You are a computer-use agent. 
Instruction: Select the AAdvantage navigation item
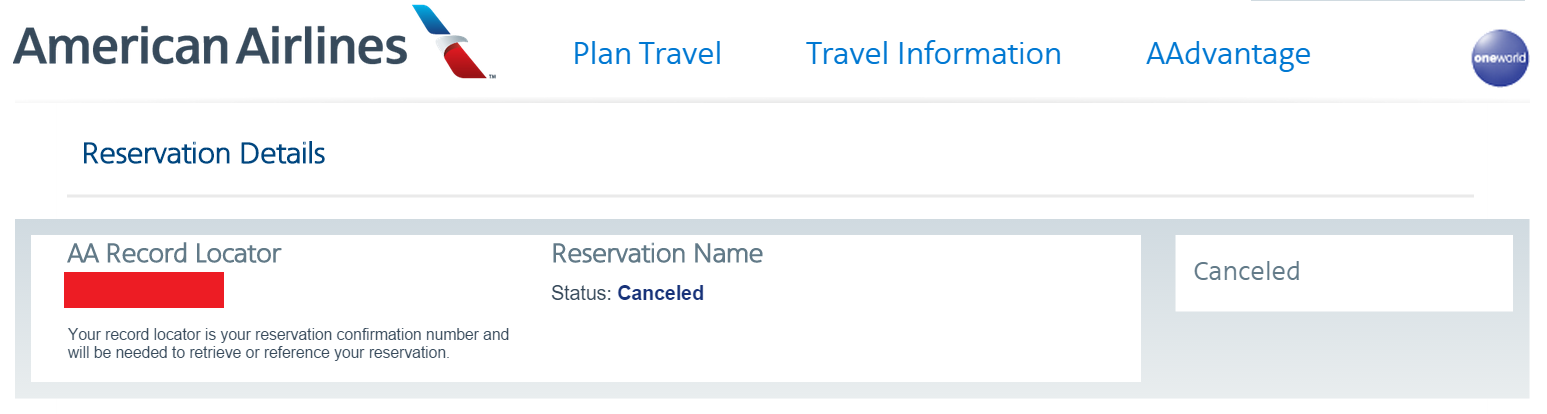(x=1228, y=54)
